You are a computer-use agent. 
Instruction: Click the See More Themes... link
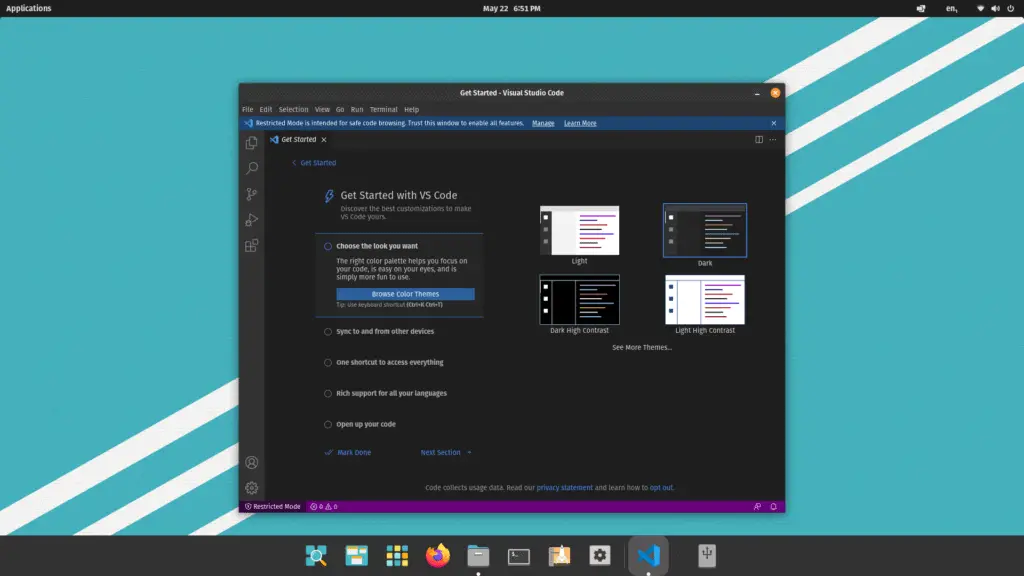click(x=642, y=347)
